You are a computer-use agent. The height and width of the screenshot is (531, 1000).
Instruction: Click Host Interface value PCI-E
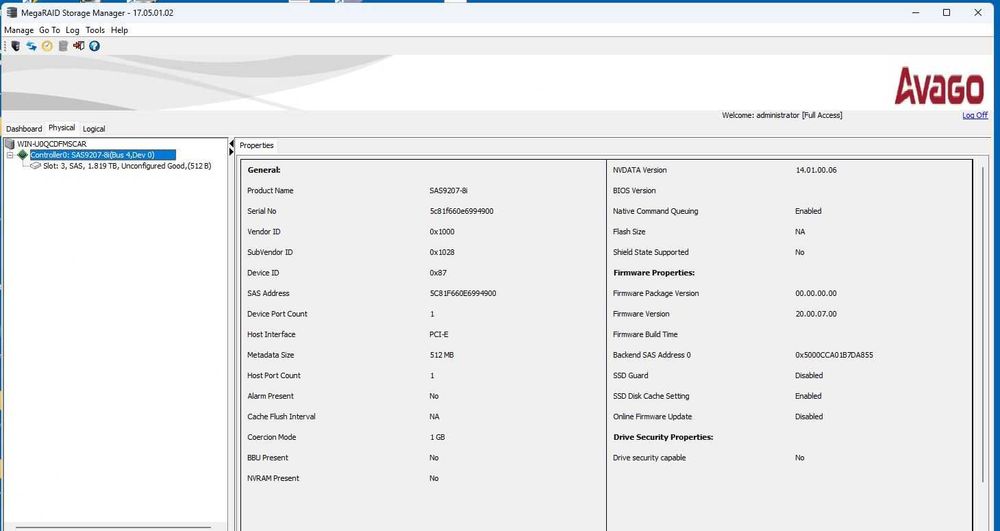(439, 334)
